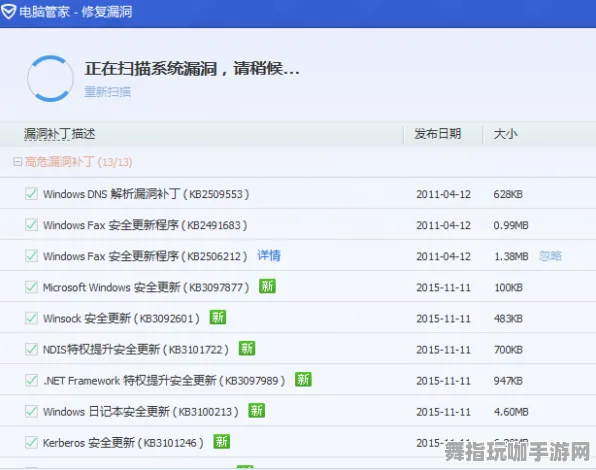The height and width of the screenshot is (470, 596).
Task: Click the 新 badge next to KB3100213
Action: (x=257, y=411)
